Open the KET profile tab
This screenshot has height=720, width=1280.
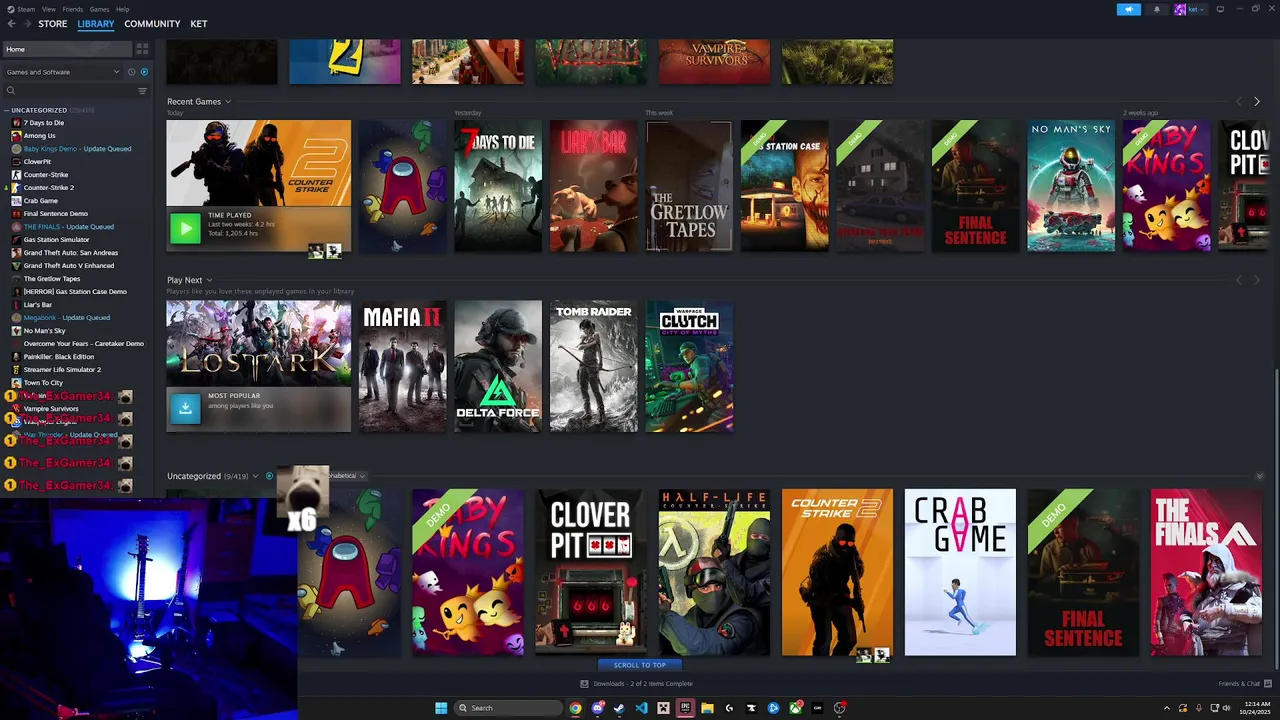coord(199,24)
